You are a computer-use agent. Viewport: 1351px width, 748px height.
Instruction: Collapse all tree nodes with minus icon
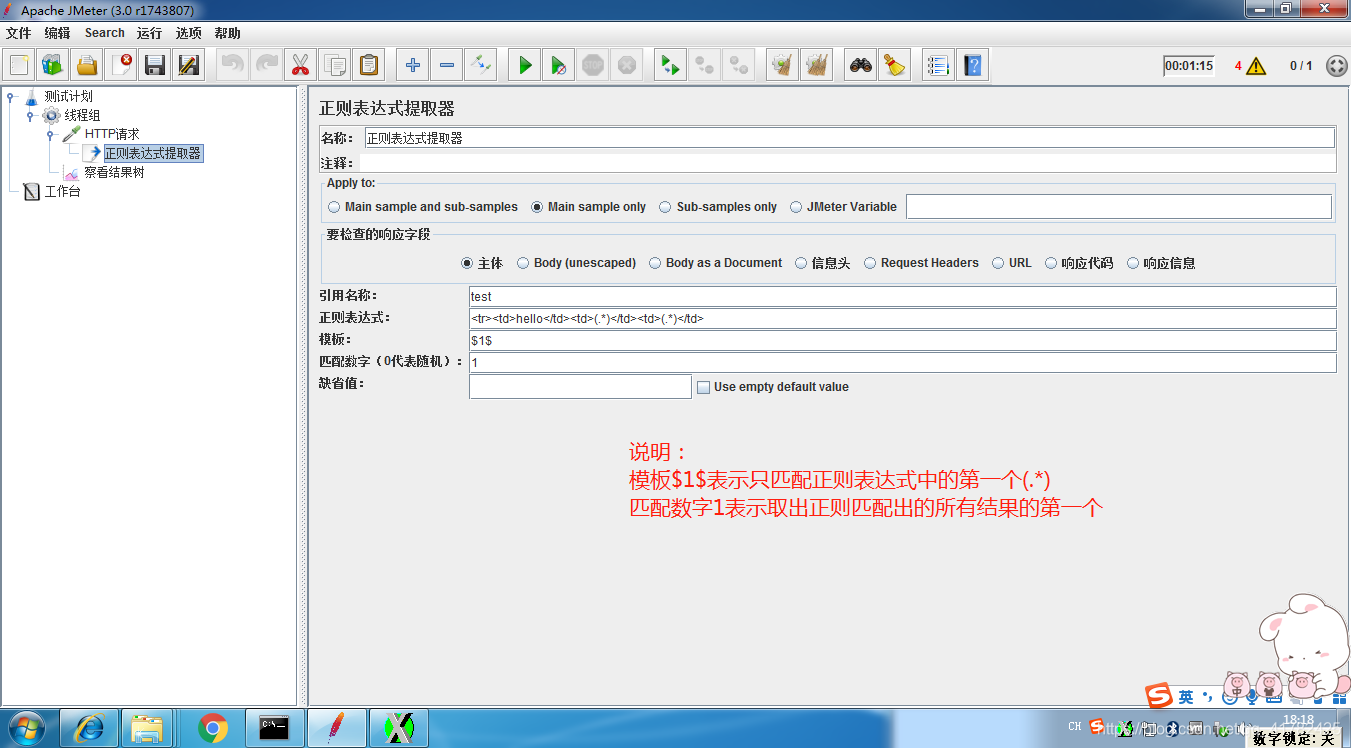coord(447,66)
